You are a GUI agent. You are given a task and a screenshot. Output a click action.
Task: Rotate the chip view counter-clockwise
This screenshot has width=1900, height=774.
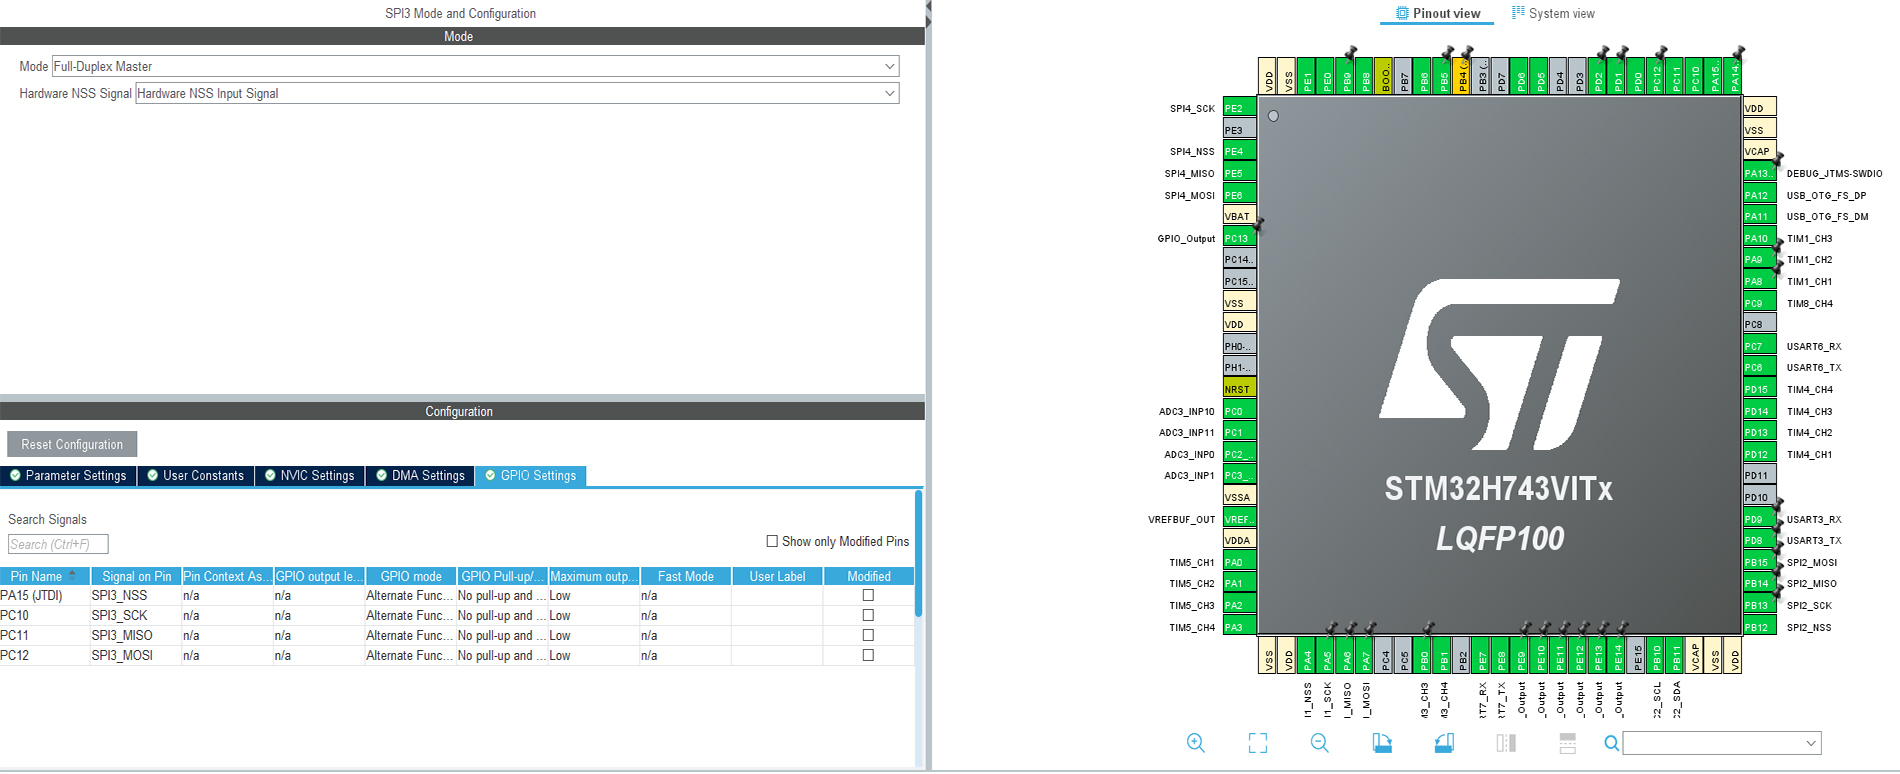pyautogui.click(x=1444, y=743)
